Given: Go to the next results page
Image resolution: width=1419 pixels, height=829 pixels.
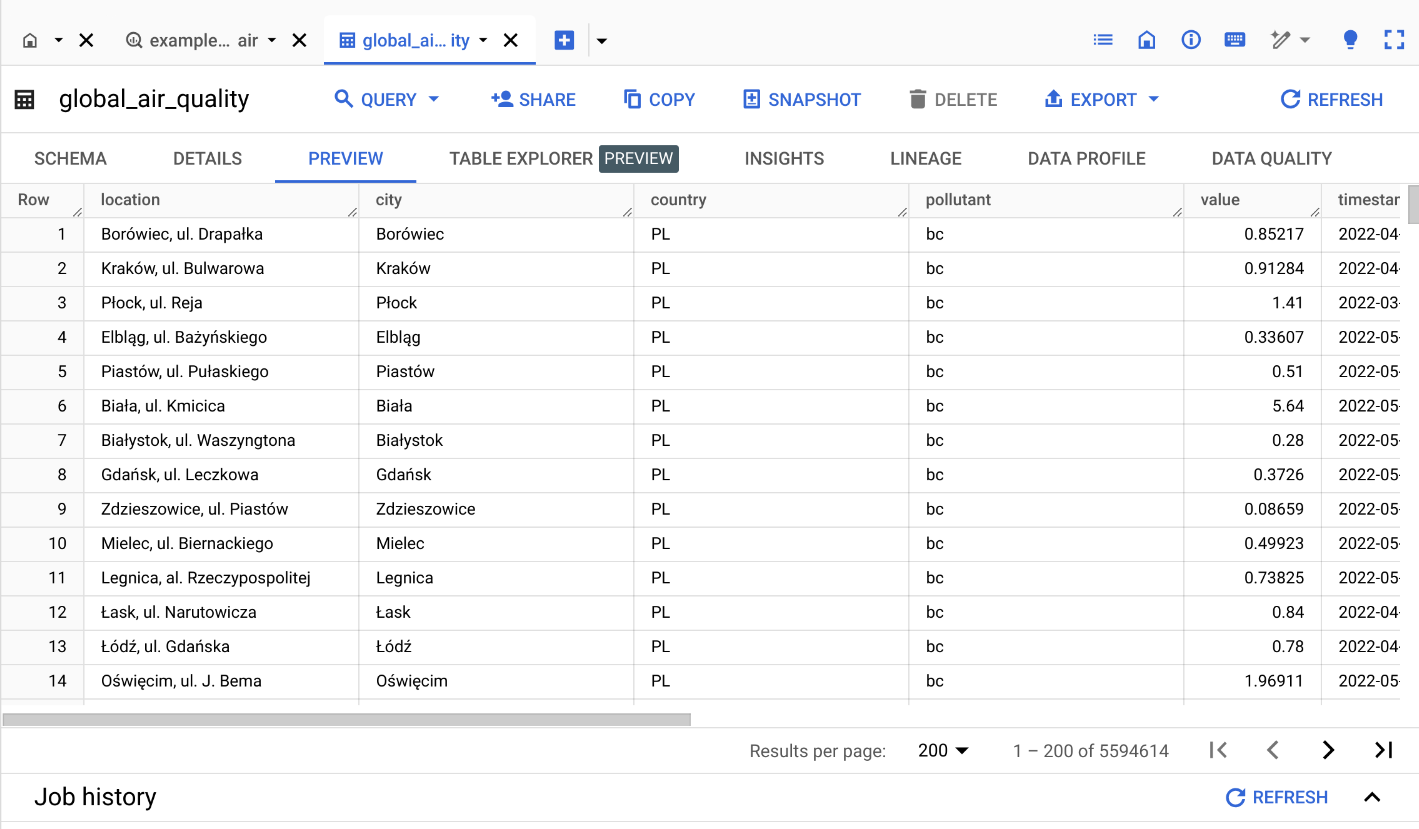Looking at the screenshot, I should (x=1328, y=750).
